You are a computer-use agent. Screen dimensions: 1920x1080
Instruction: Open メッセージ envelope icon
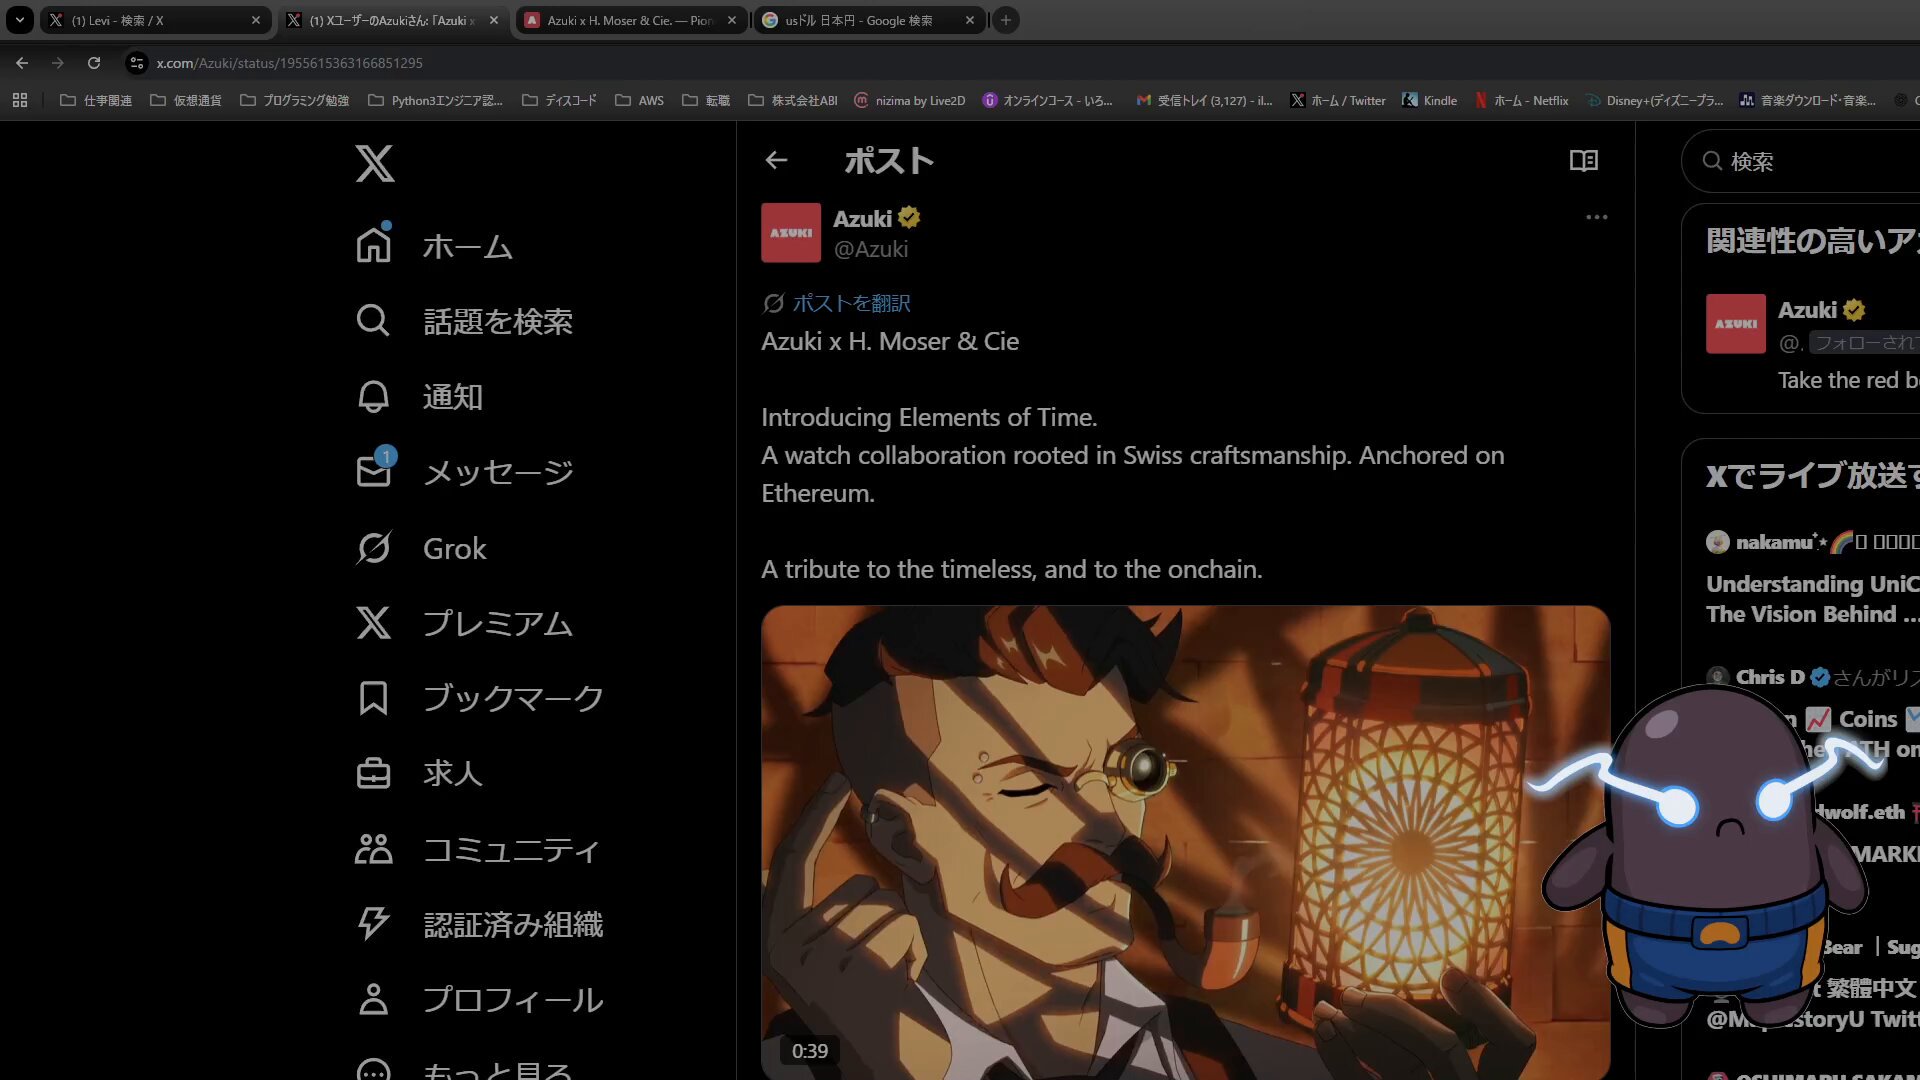374,470
